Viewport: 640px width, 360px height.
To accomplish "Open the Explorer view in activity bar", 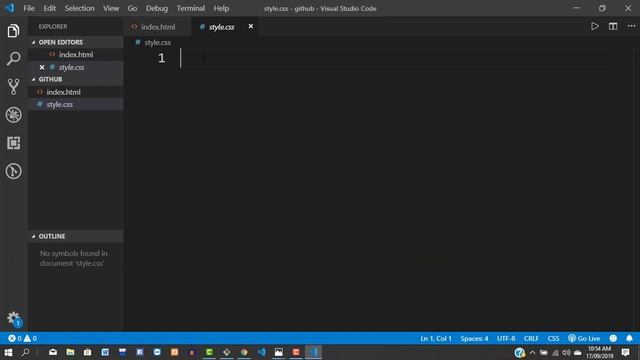I will [13, 31].
